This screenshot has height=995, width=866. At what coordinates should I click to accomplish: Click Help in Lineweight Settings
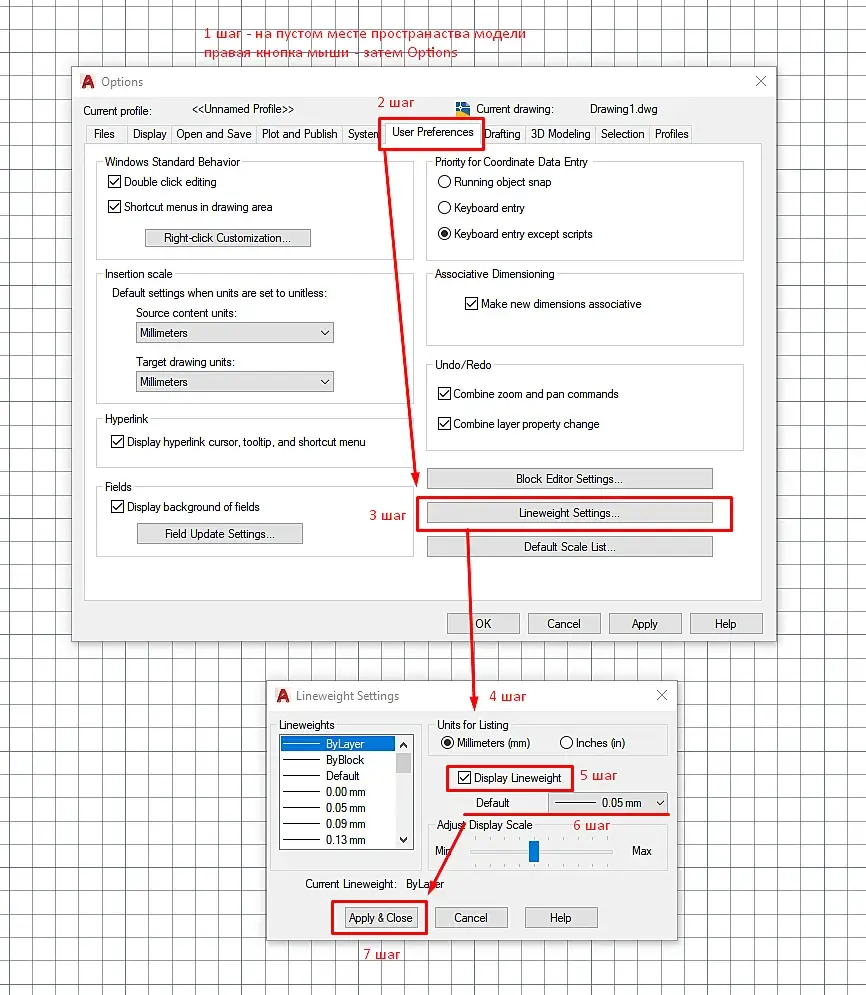pos(560,918)
